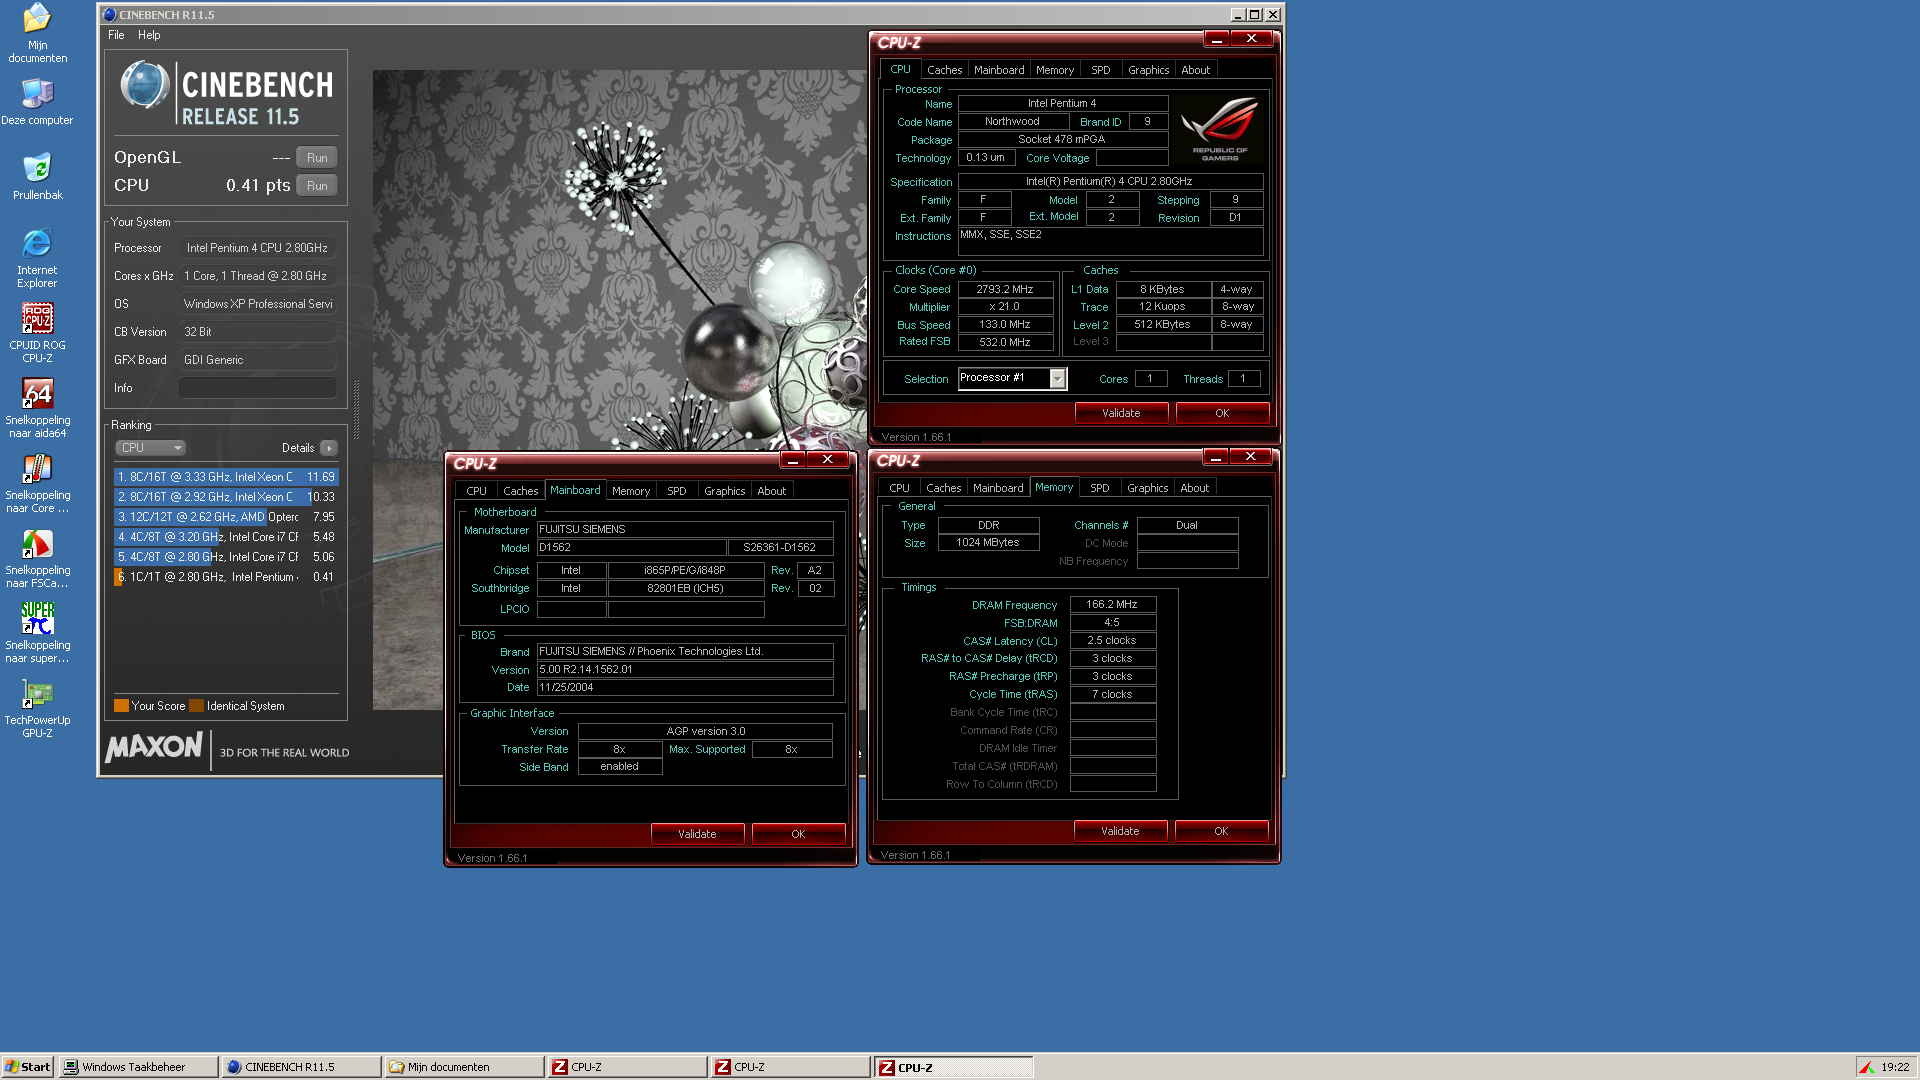Image resolution: width=1920 pixels, height=1080 pixels.
Task: Launch Internet Explorer desktop icon
Action: click(37, 258)
